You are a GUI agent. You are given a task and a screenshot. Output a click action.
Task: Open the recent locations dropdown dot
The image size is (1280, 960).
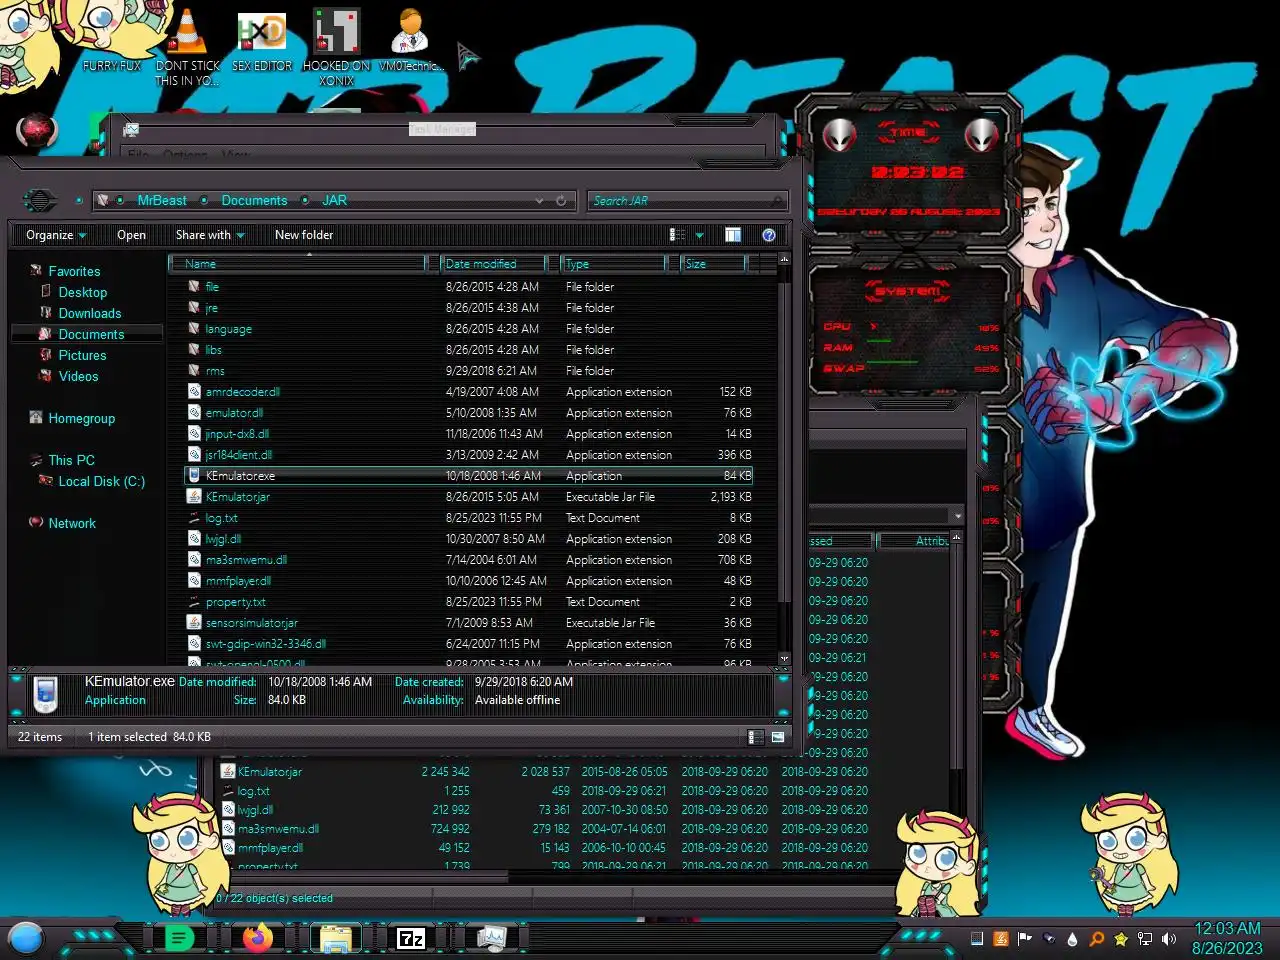[79, 201]
